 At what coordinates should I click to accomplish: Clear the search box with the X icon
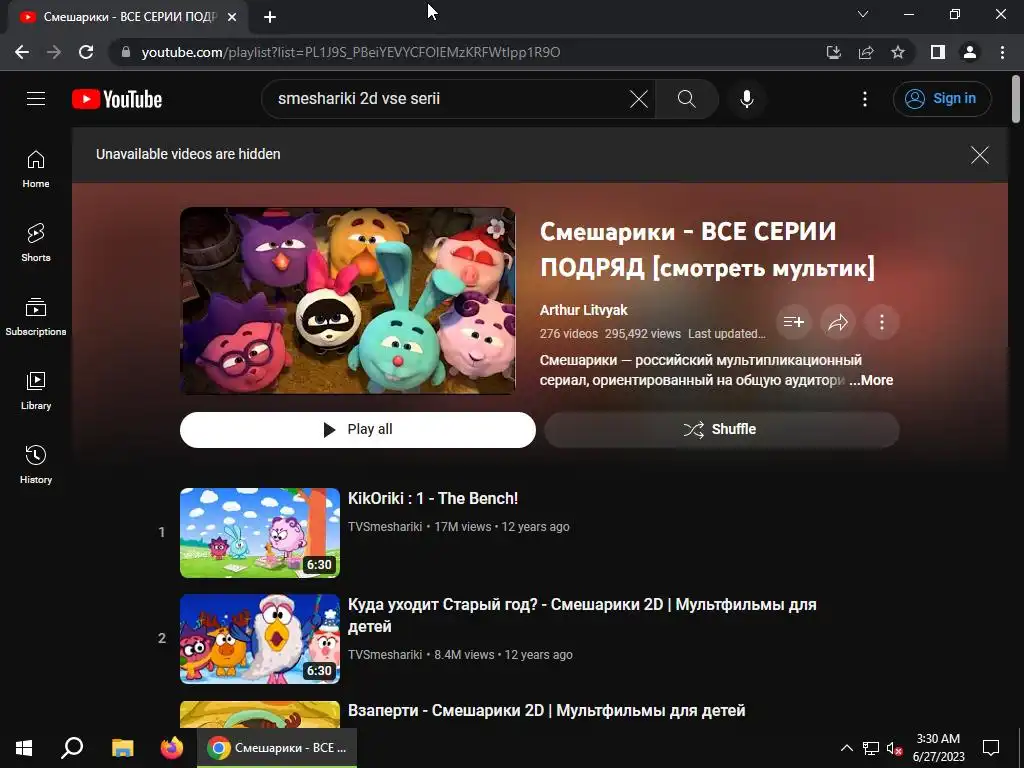click(639, 99)
